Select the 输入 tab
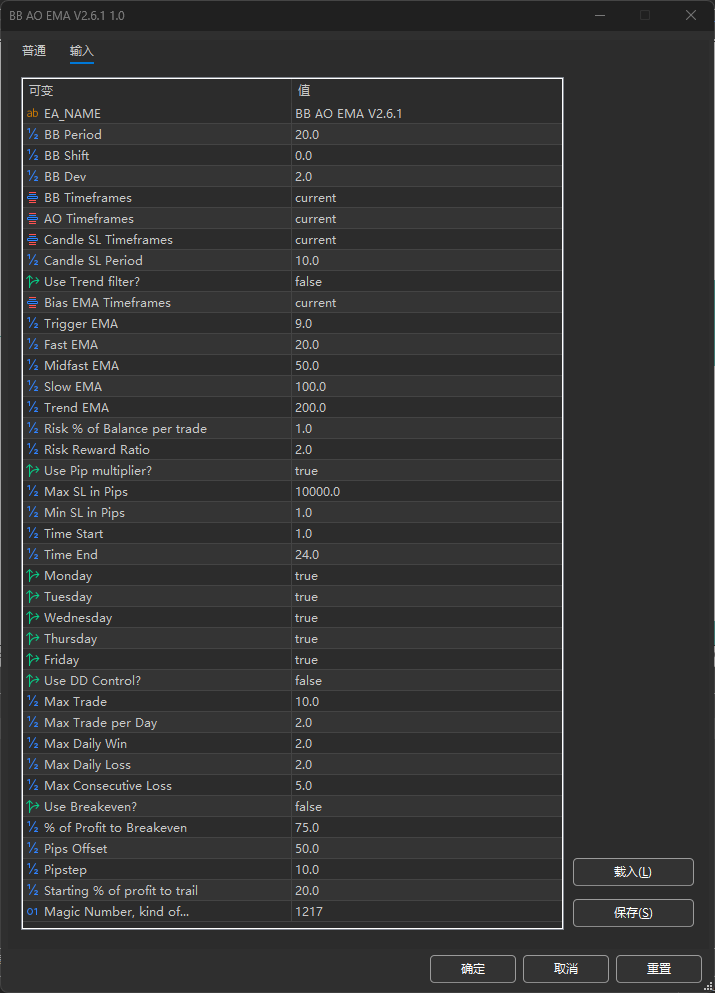The height and width of the screenshot is (993, 715). 82,51
